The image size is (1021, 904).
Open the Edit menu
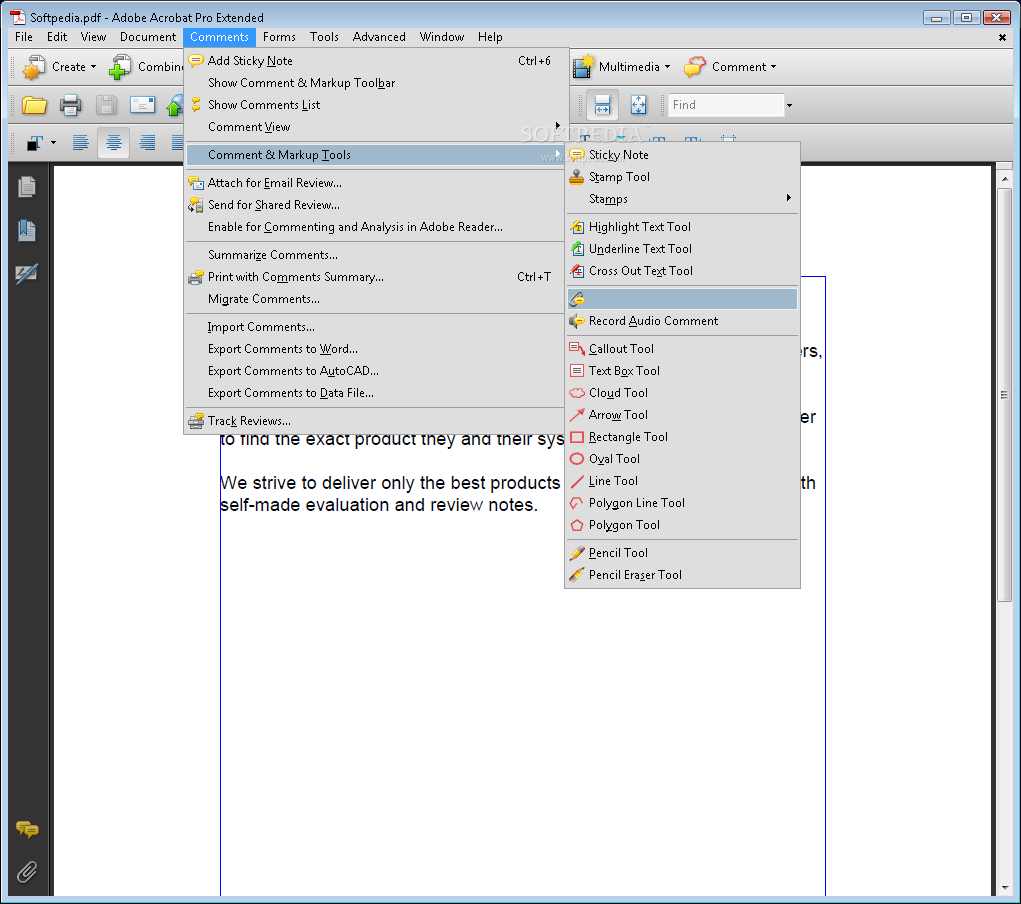coord(57,37)
